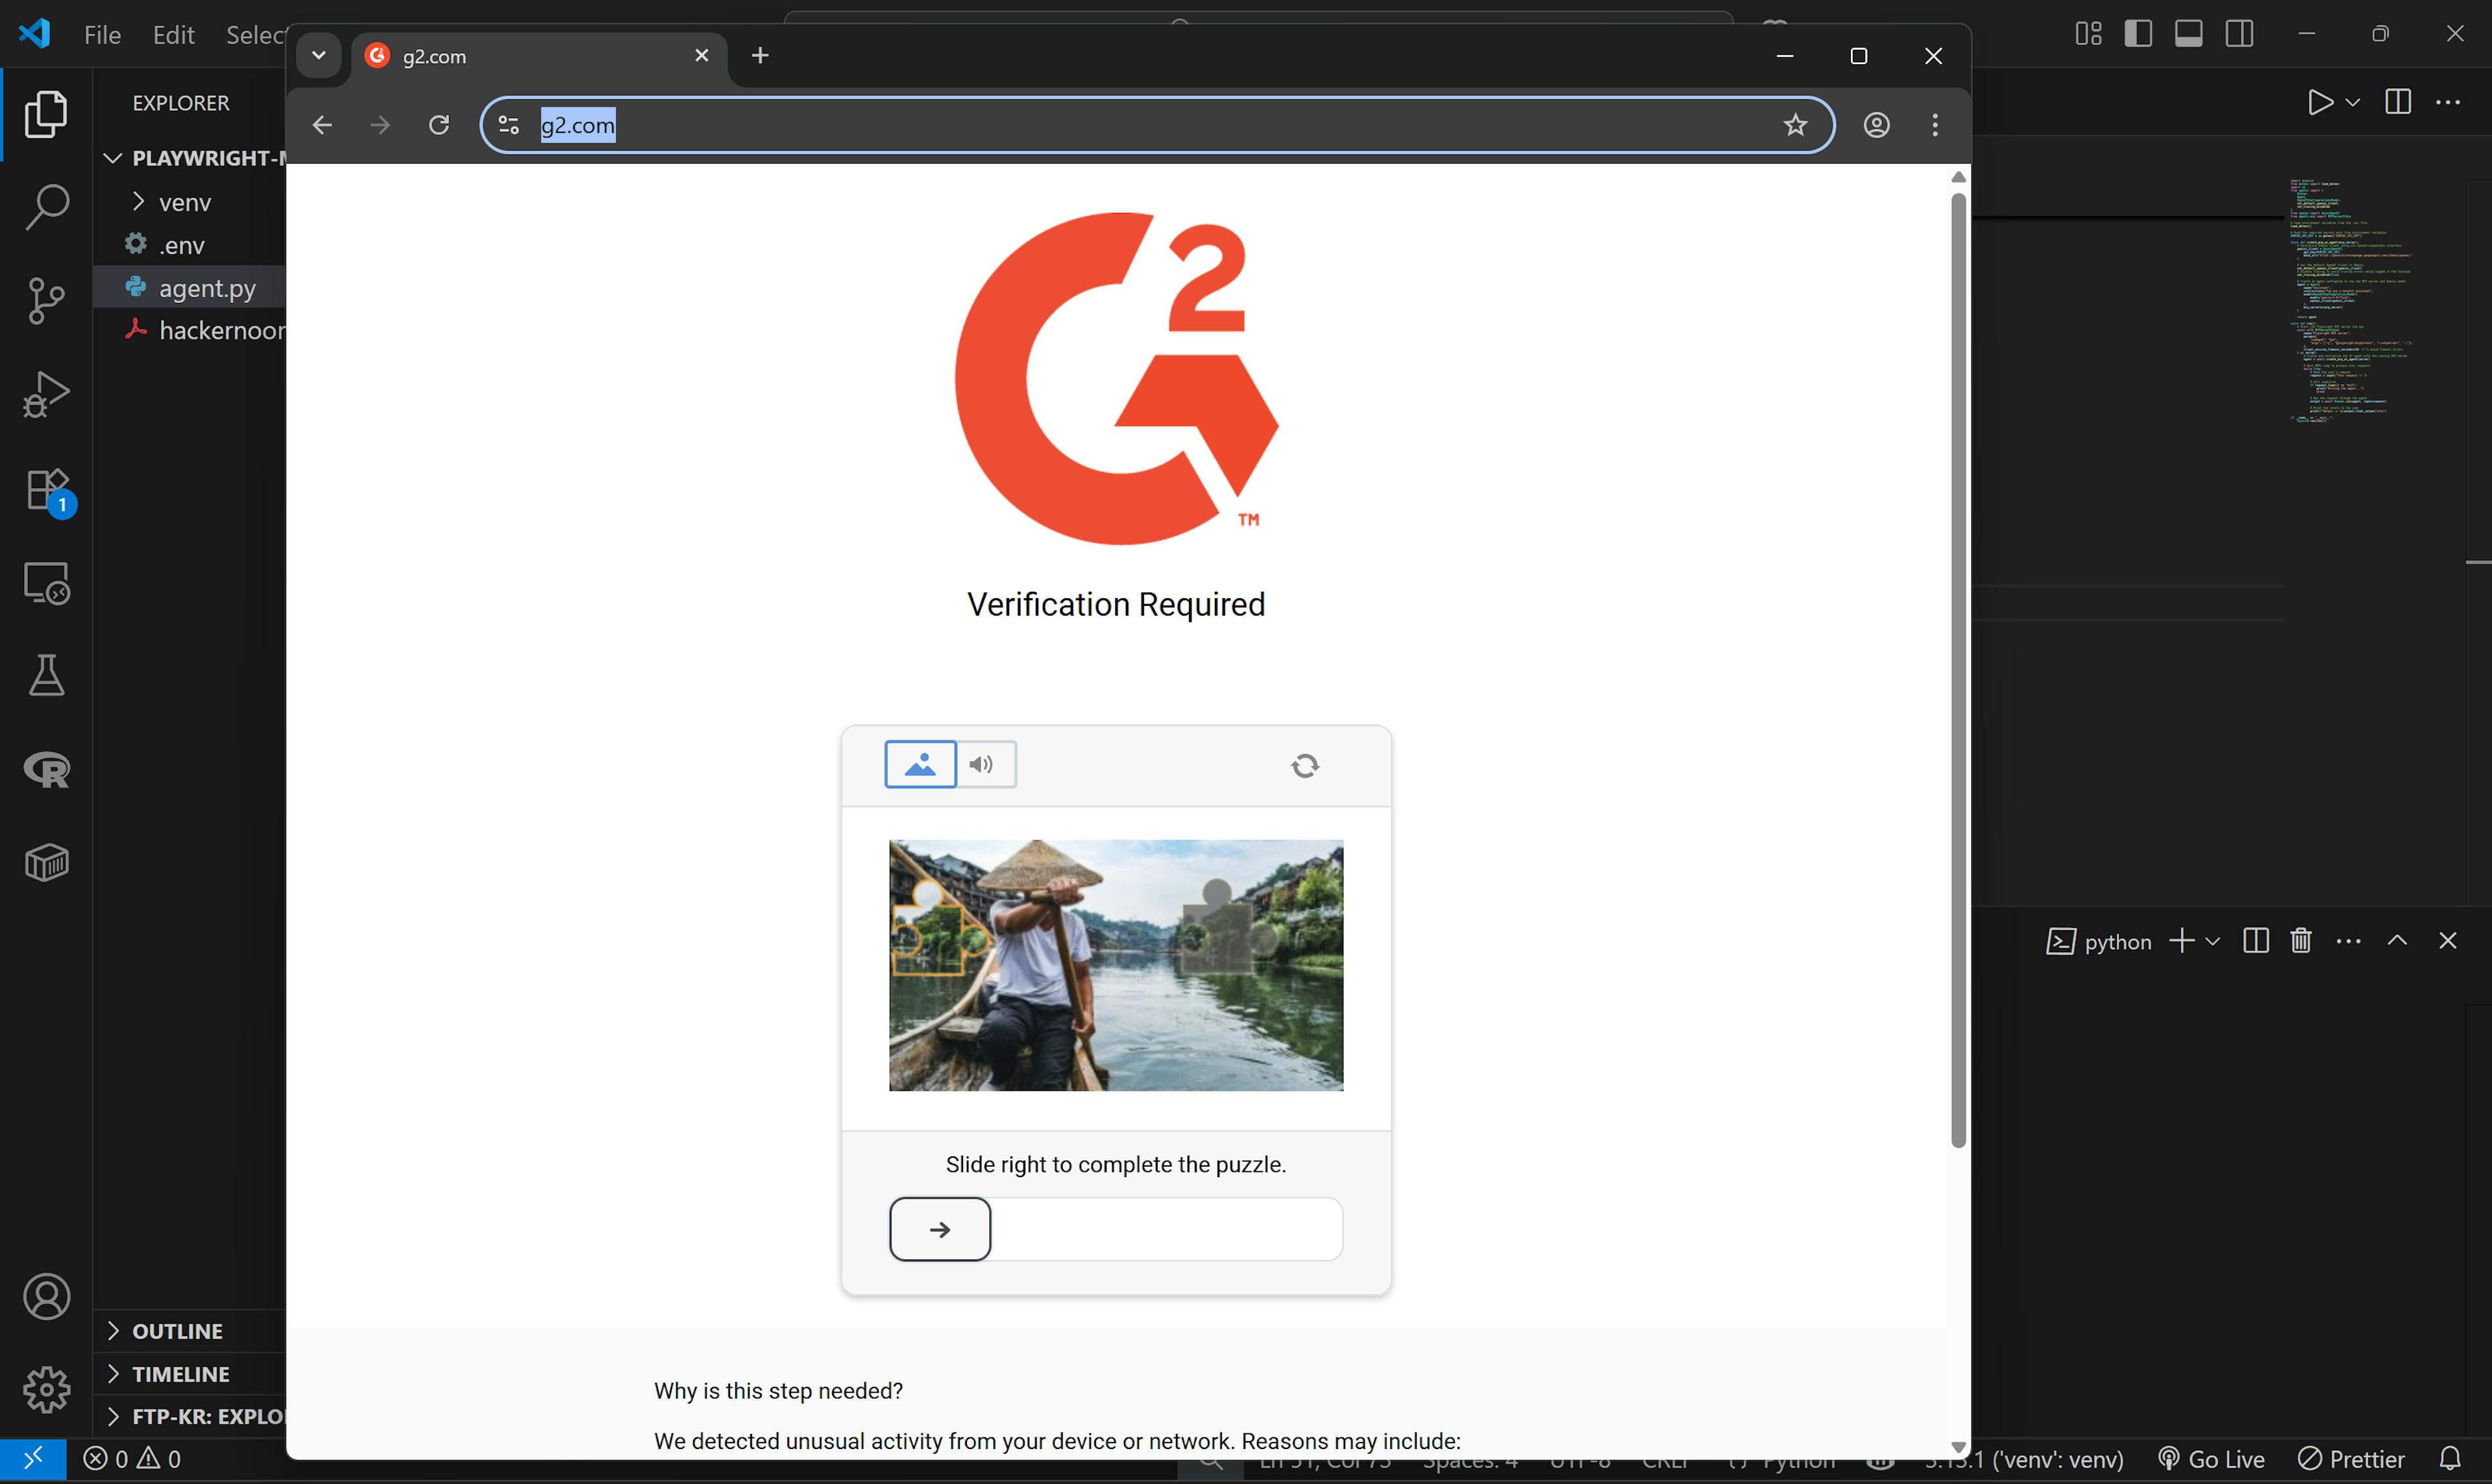Open terminal launch profile dropdown
This screenshot has width=2492, height=1484.
(x=2212, y=941)
